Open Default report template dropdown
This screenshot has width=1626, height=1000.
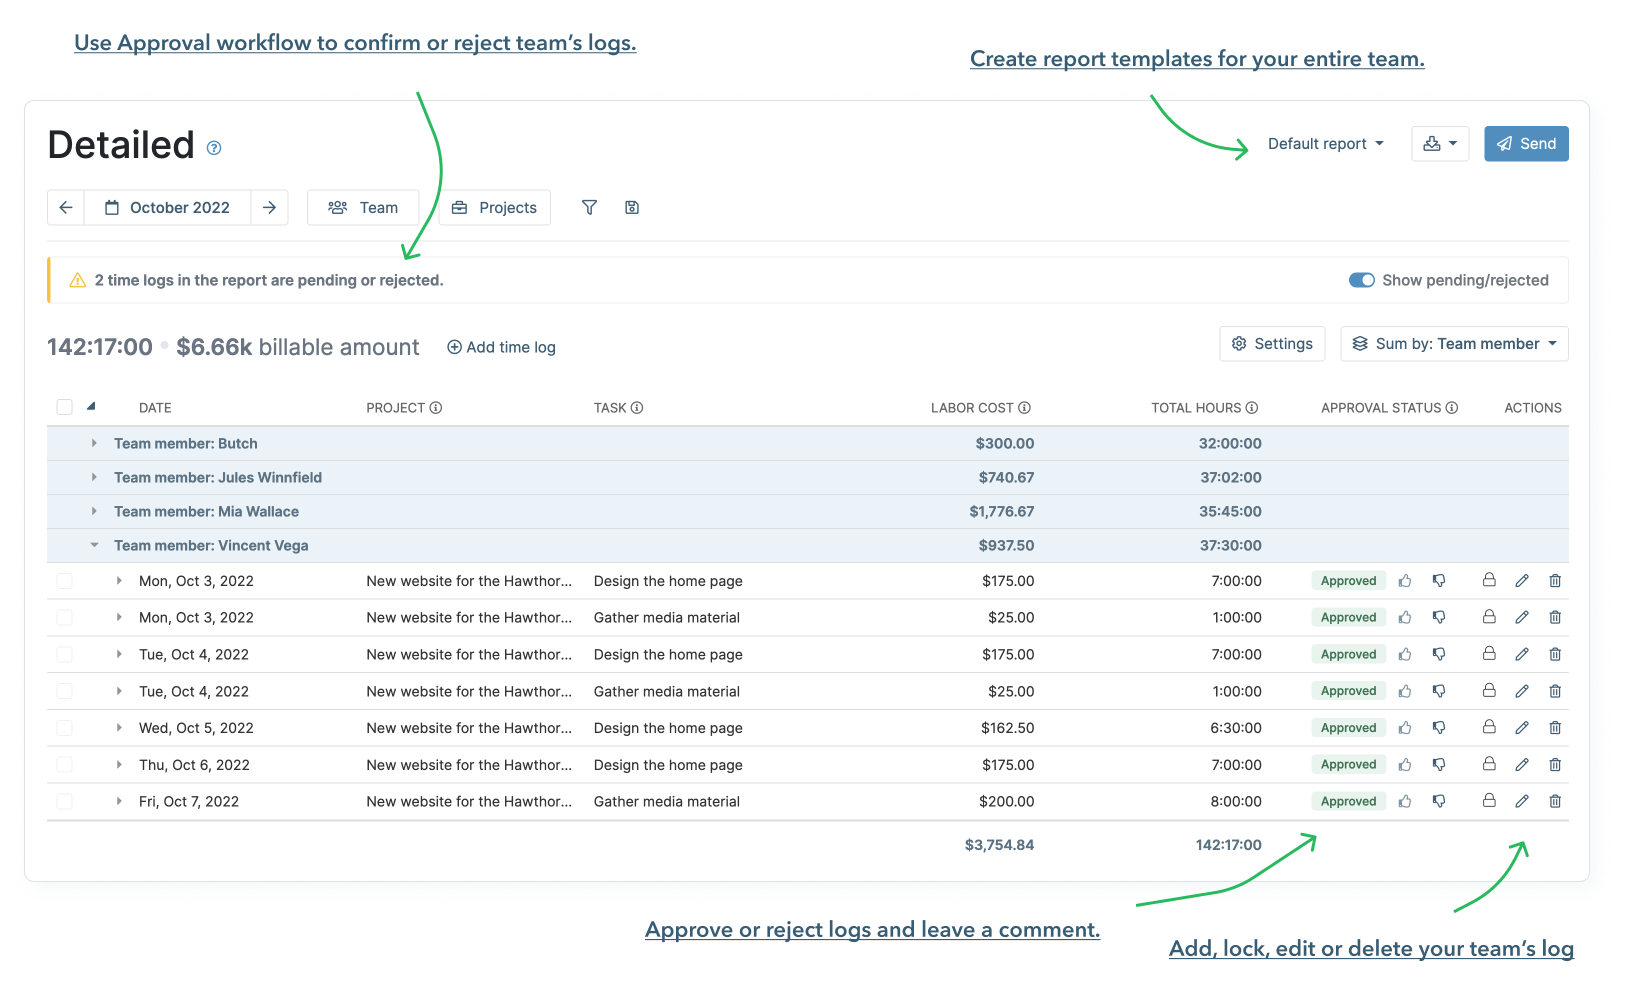tap(1326, 144)
